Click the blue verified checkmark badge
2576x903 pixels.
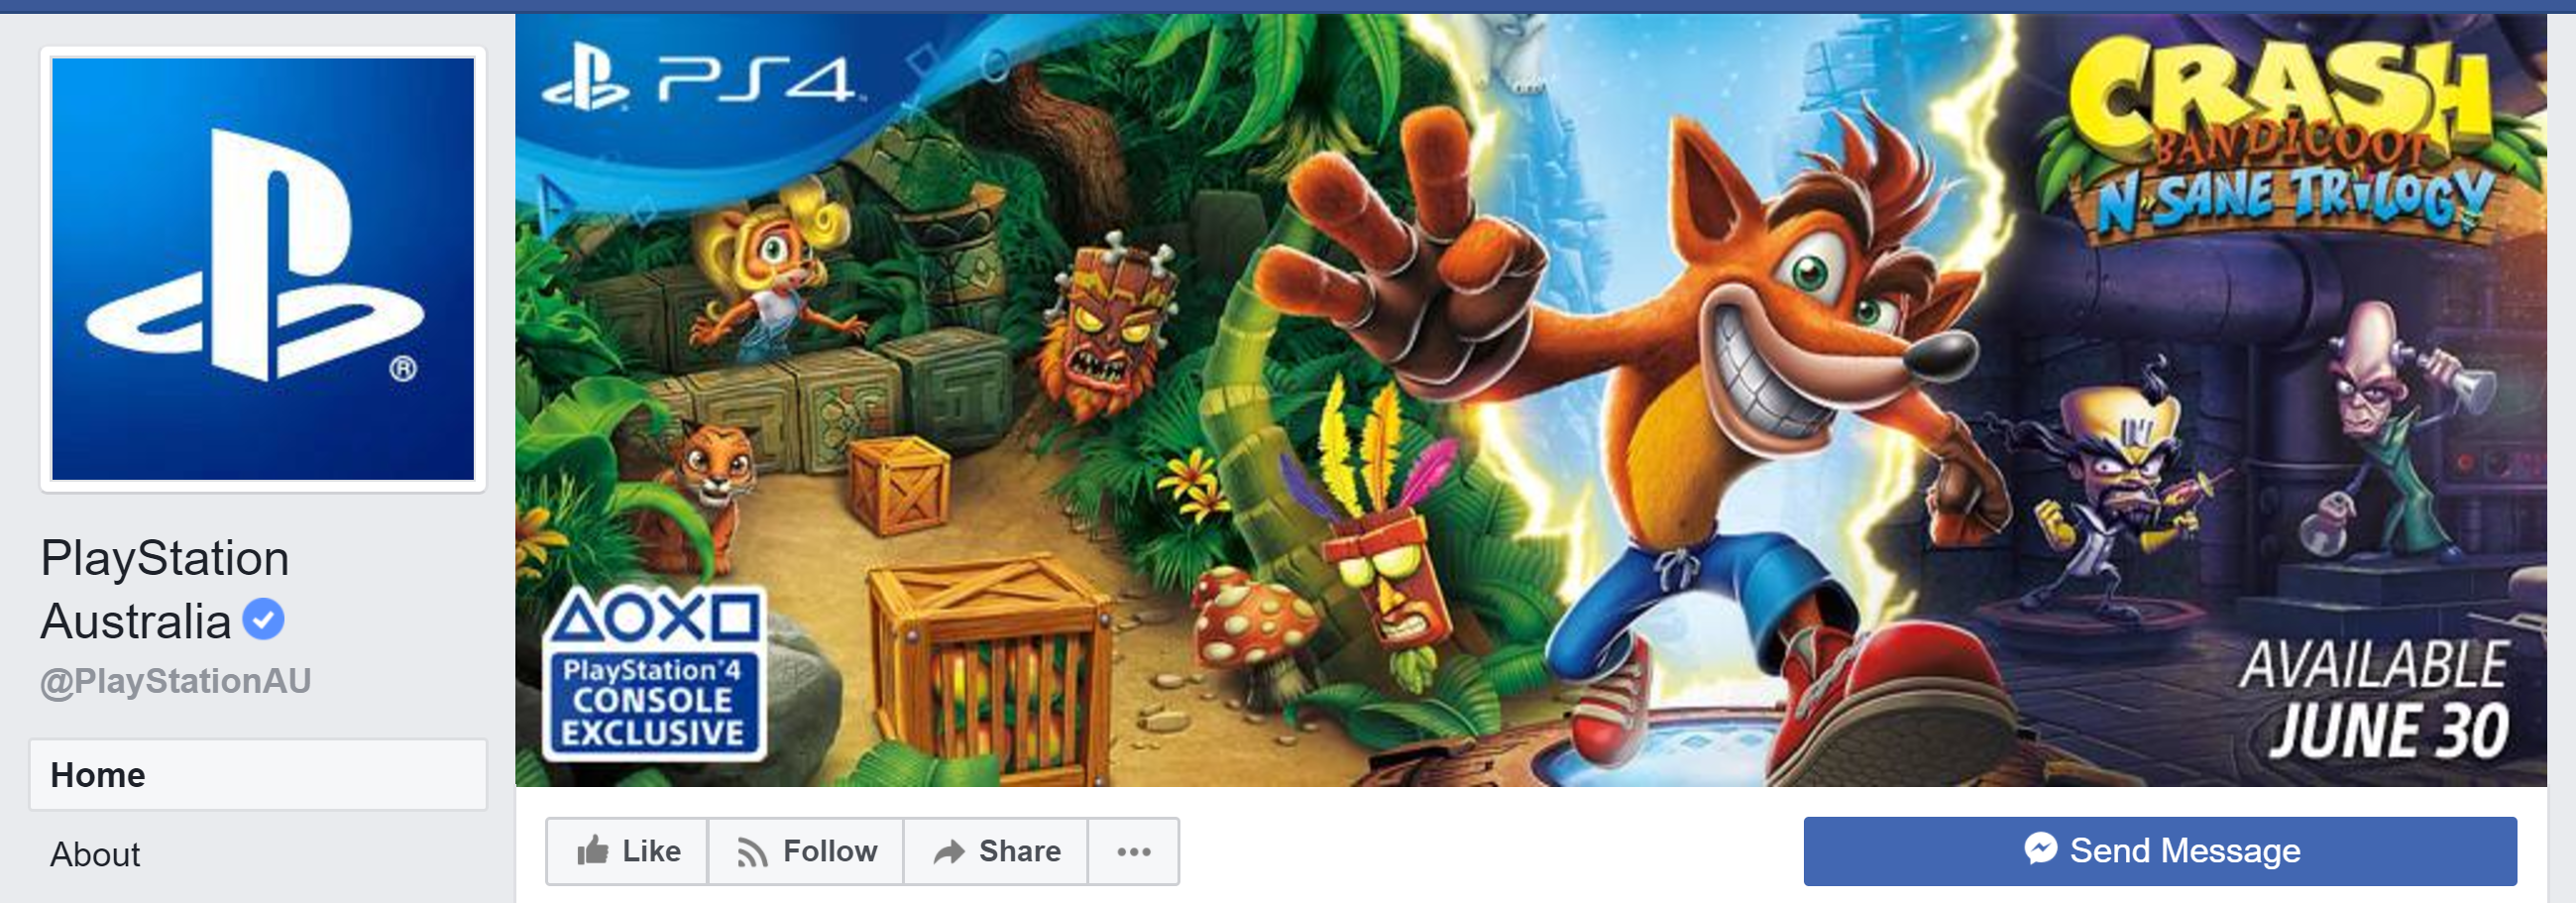click(x=264, y=620)
